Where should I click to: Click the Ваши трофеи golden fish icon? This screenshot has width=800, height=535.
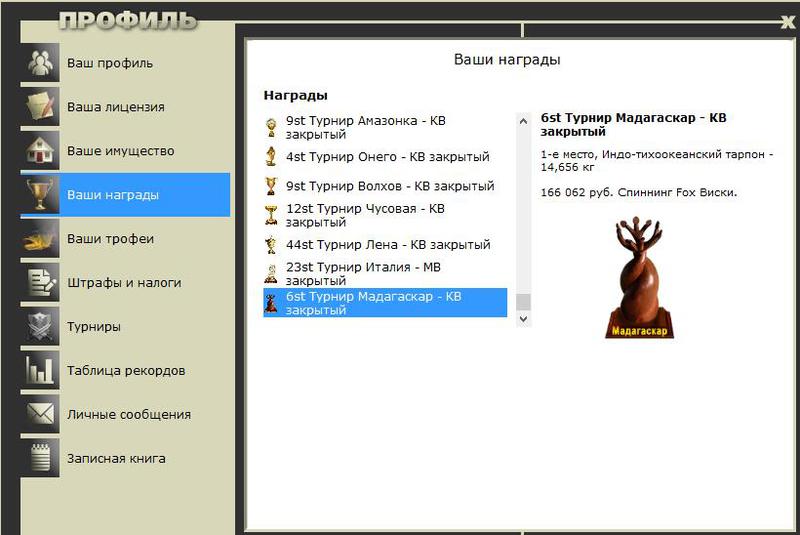click(x=40, y=238)
